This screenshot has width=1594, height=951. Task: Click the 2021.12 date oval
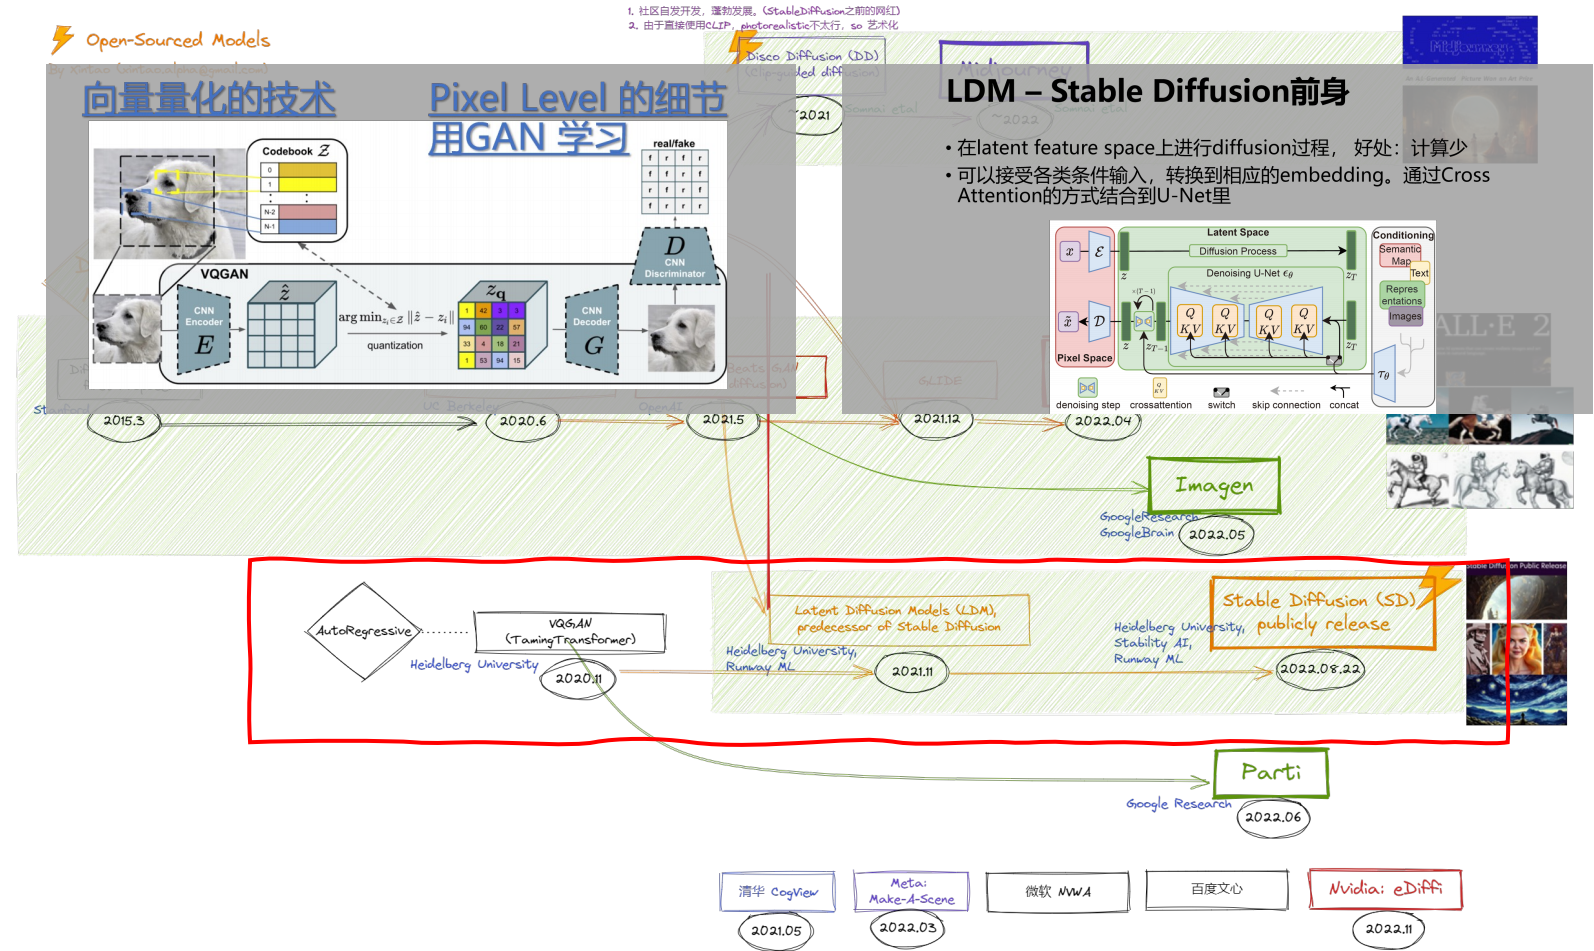[x=937, y=419]
